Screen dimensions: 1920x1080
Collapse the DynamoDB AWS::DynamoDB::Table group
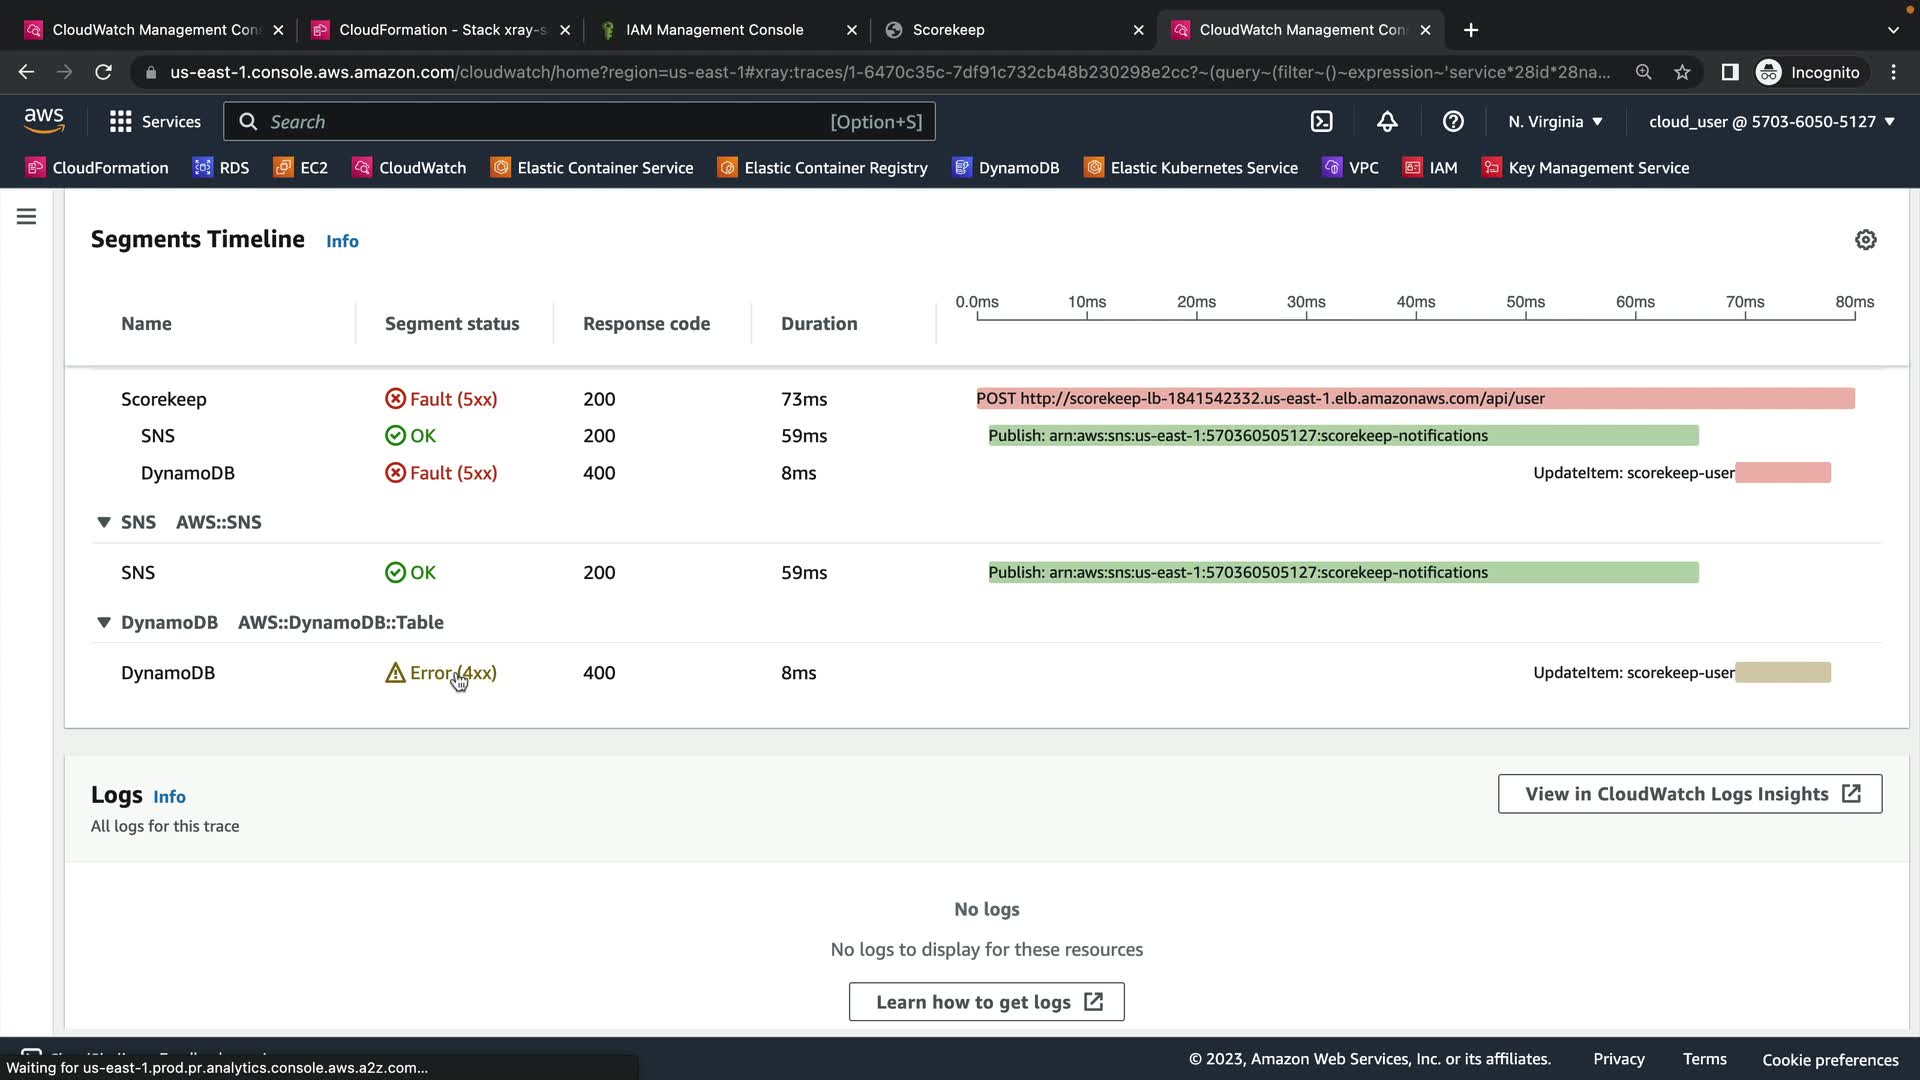tap(104, 622)
